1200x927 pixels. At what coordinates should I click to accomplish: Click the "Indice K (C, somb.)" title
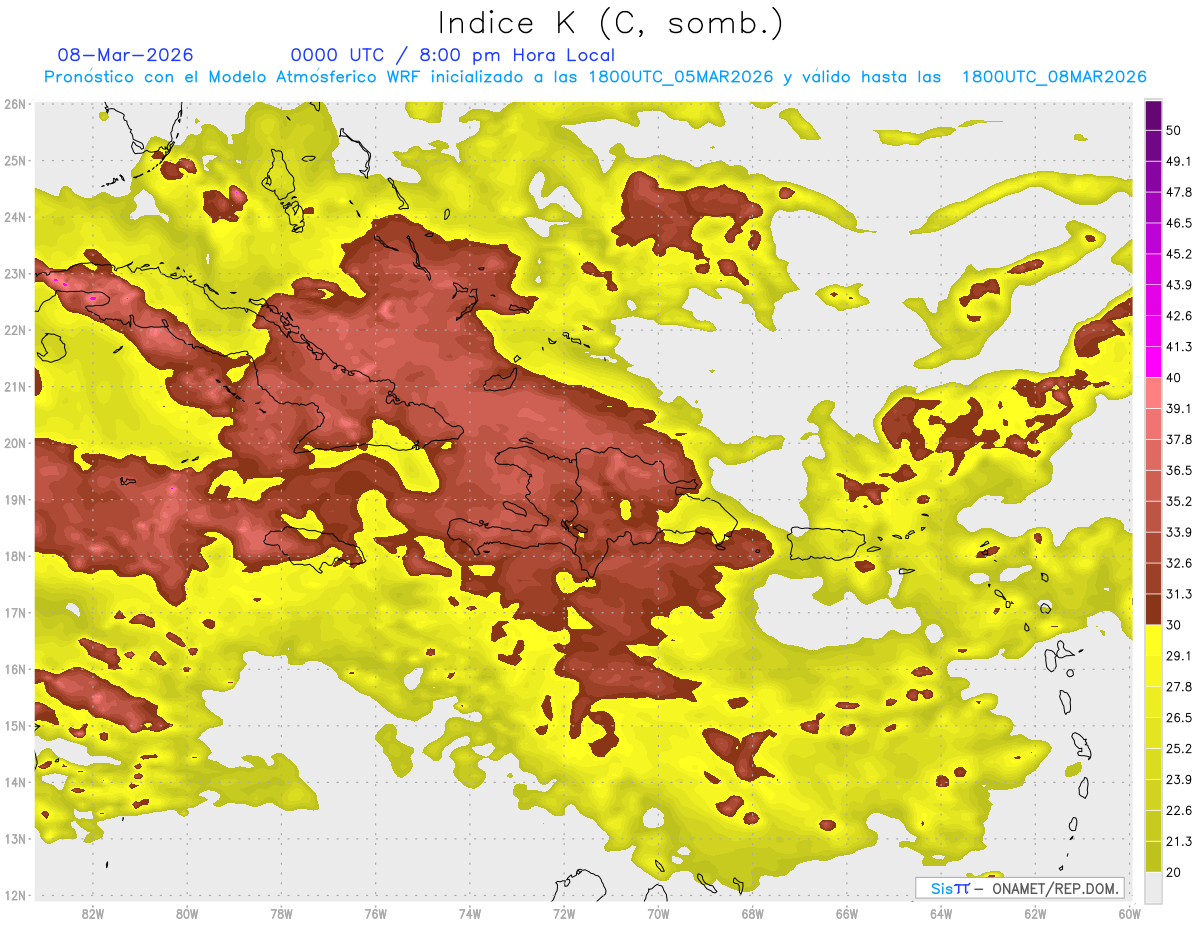click(x=611, y=24)
